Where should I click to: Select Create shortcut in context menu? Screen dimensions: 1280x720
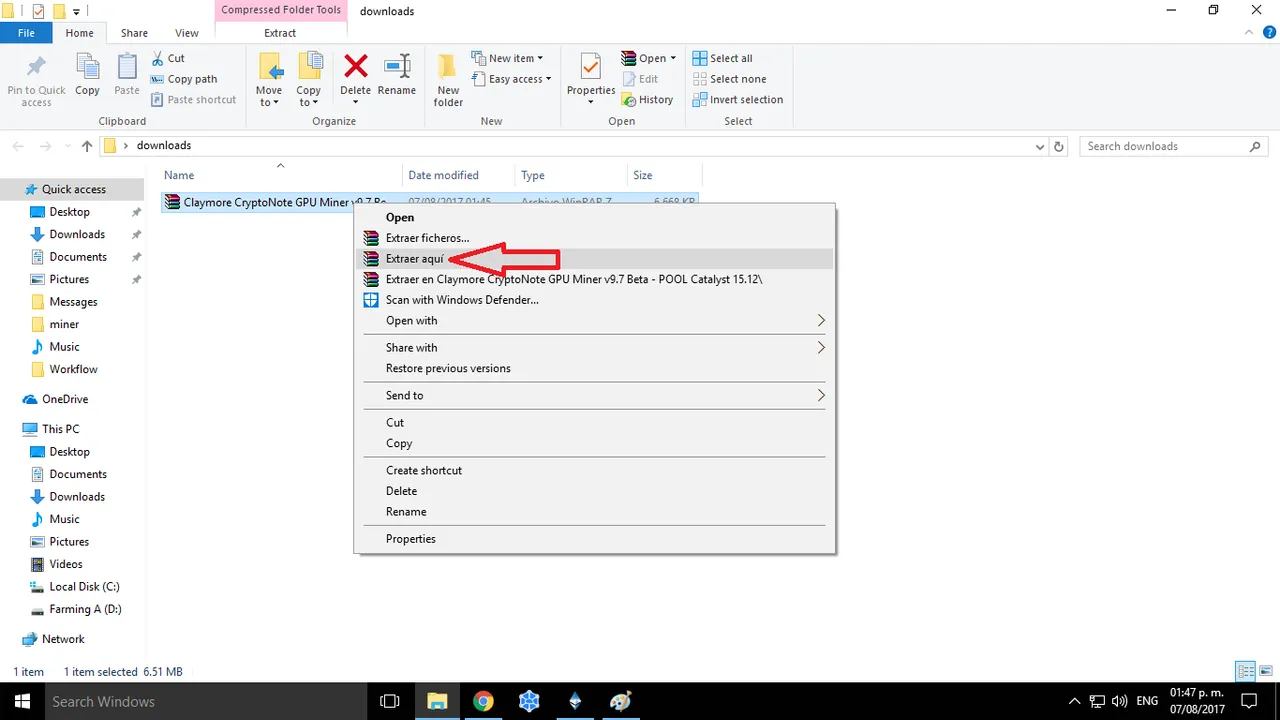[x=595, y=470]
